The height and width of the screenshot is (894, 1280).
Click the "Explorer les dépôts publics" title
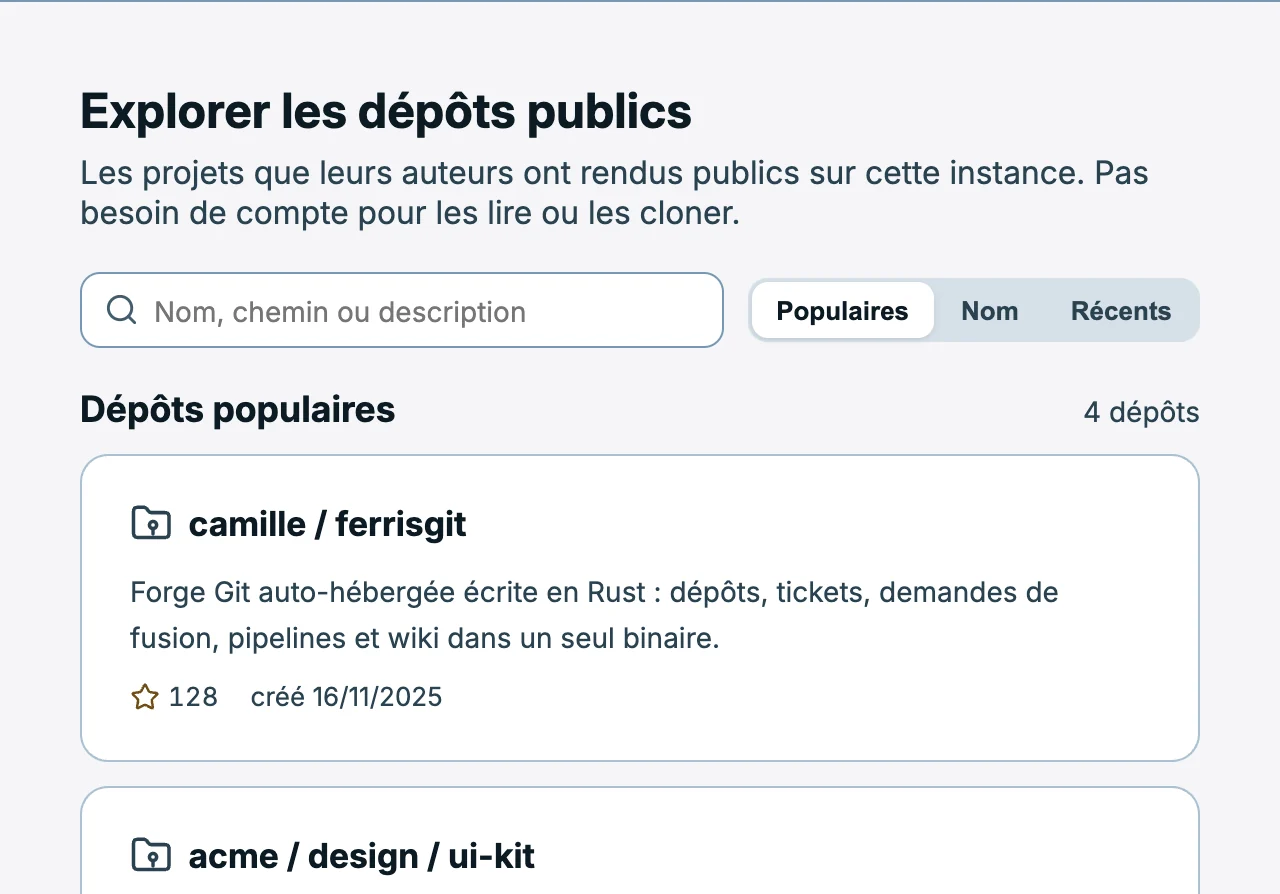386,111
